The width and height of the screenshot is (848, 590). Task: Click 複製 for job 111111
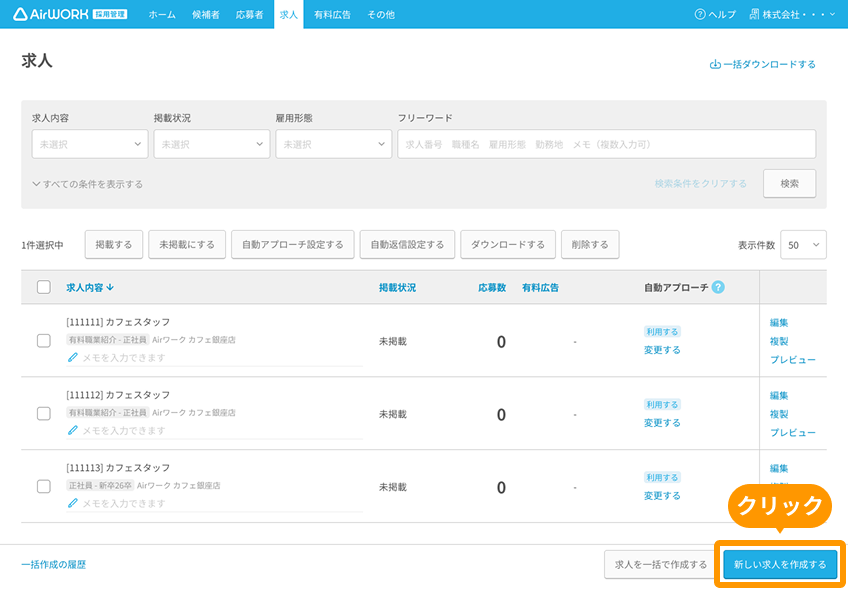coord(779,341)
